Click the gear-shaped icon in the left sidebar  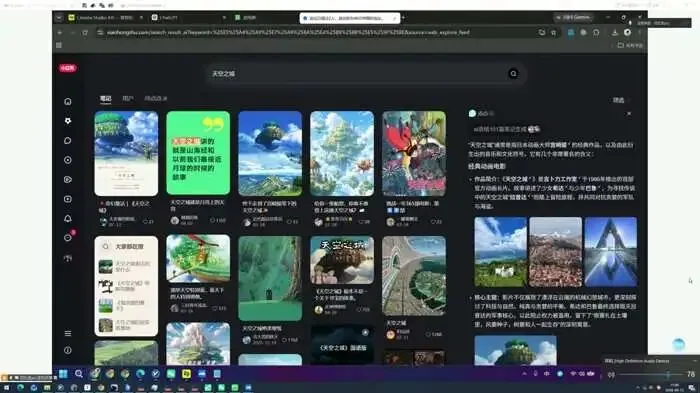[x=68, y=121]
